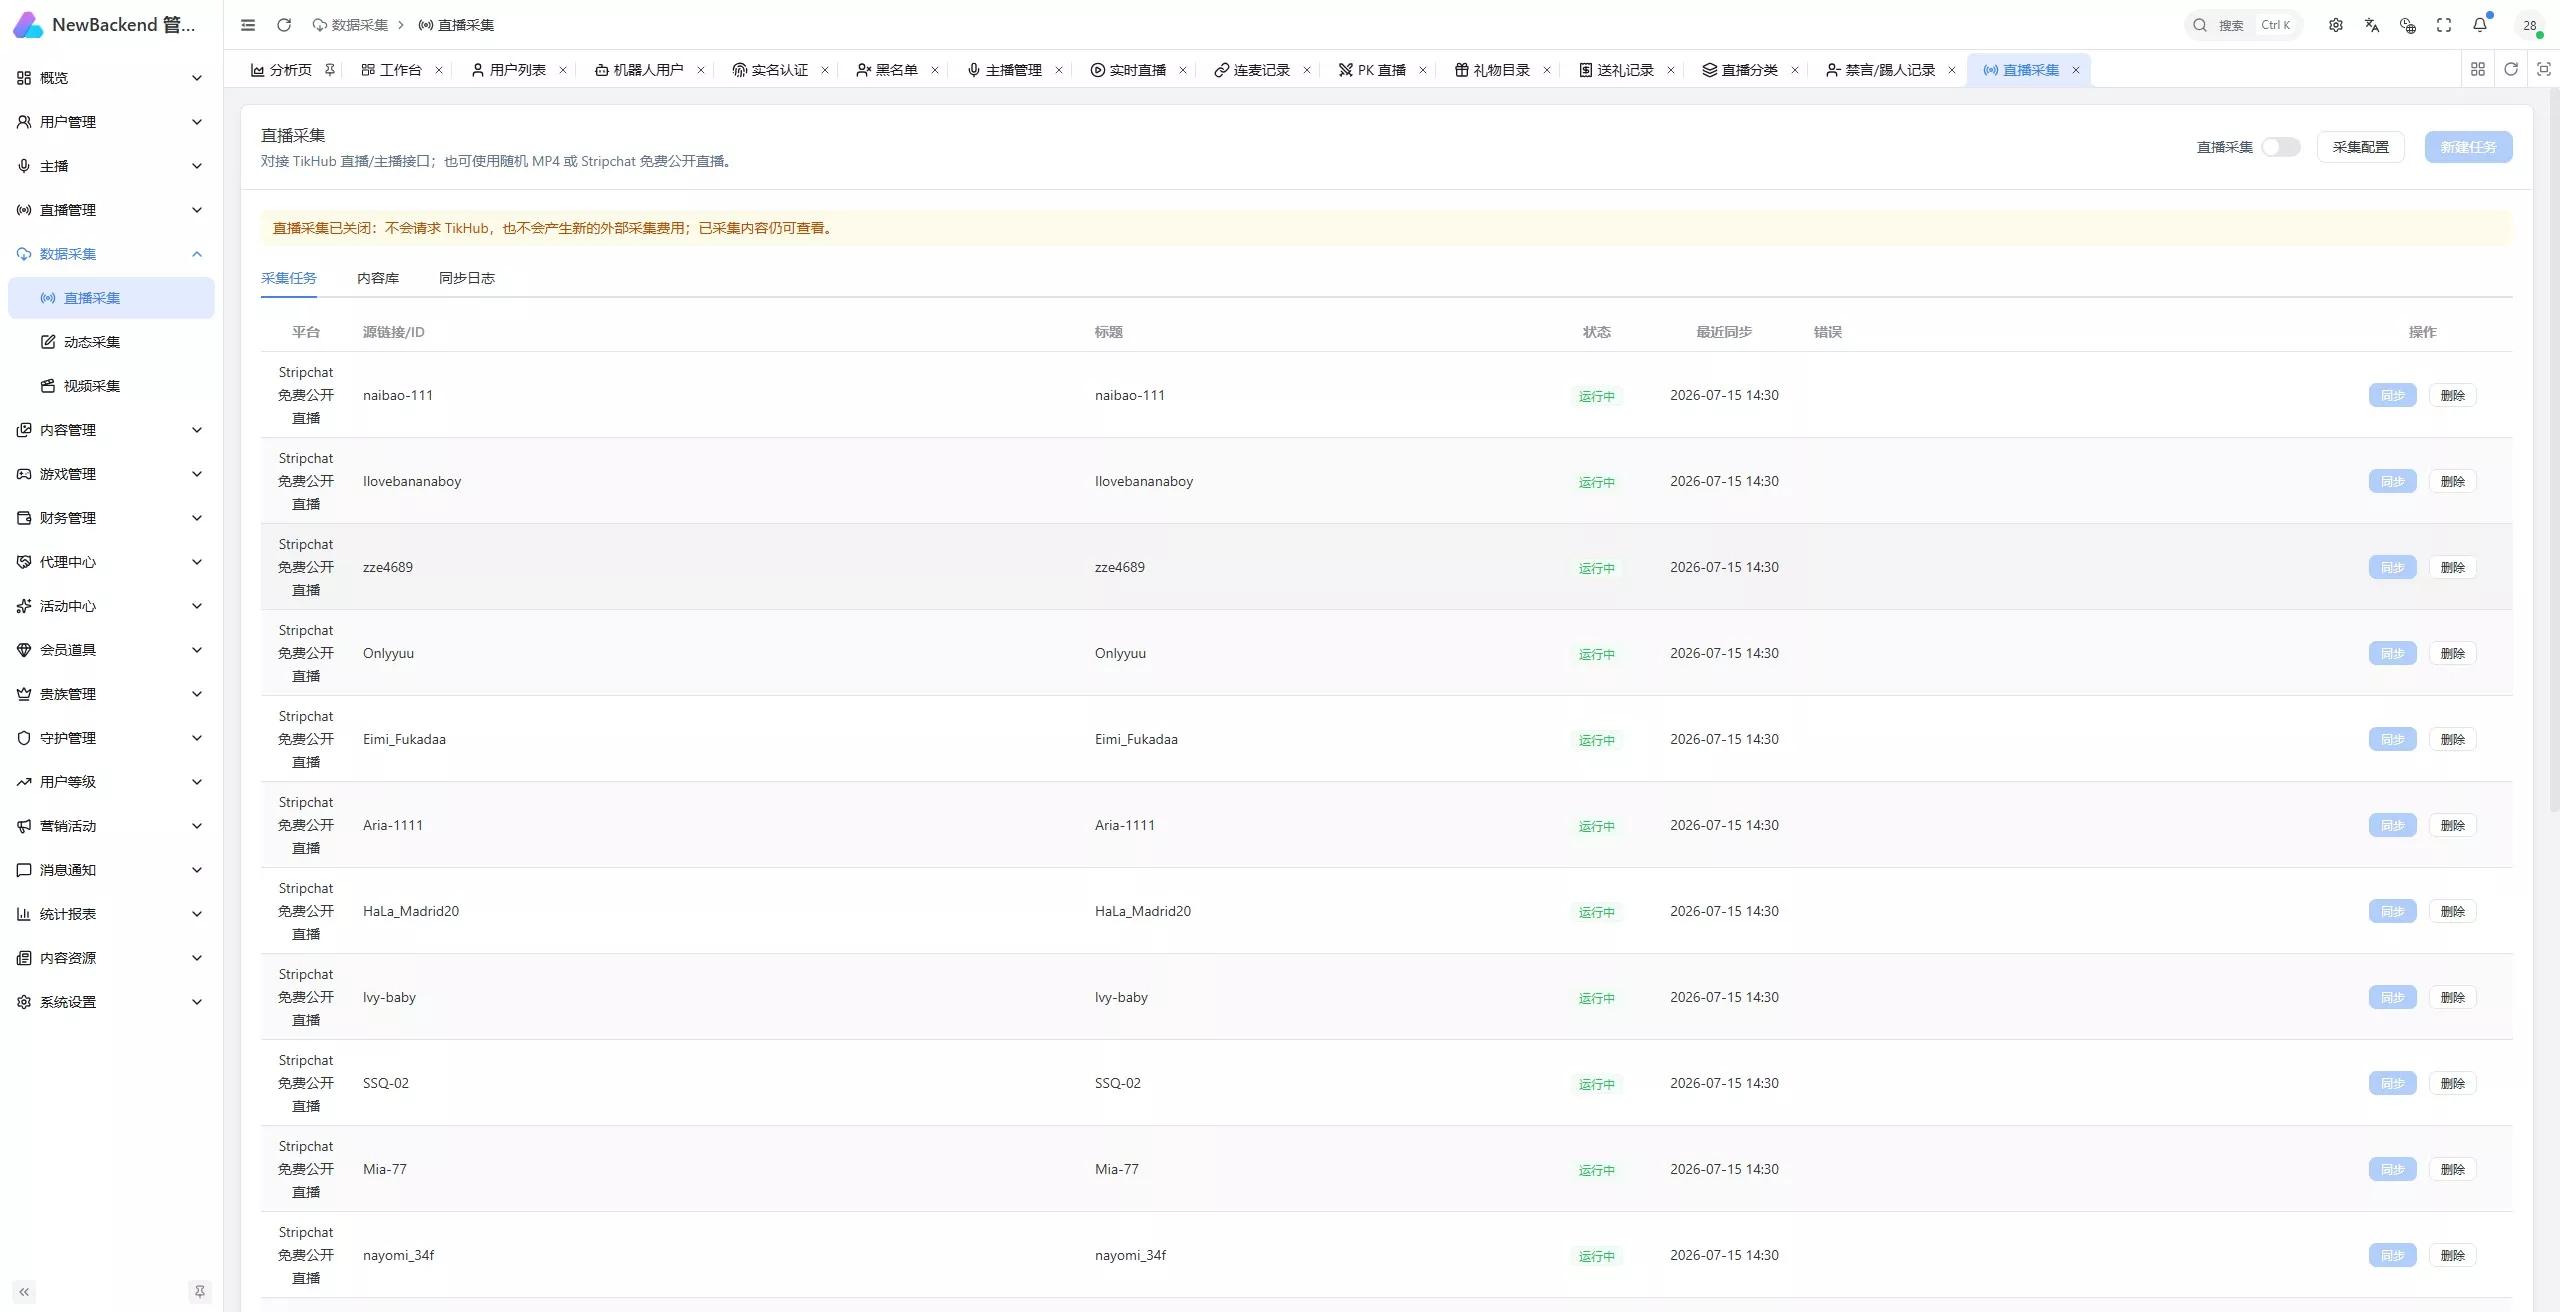Screen dimensions: 2560x1312
Task: Toggle the sidebar hamburger menu icon
Action: pos(248,25)
